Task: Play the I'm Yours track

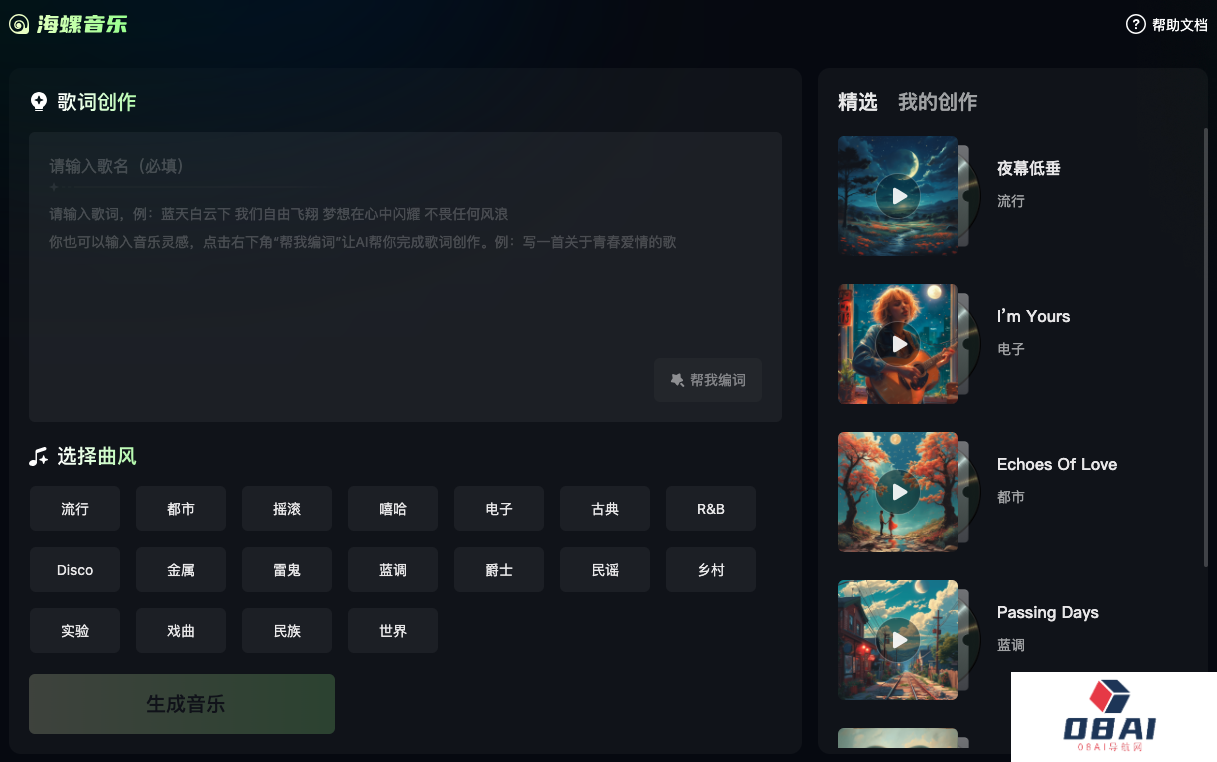Action: pos(898,344)
